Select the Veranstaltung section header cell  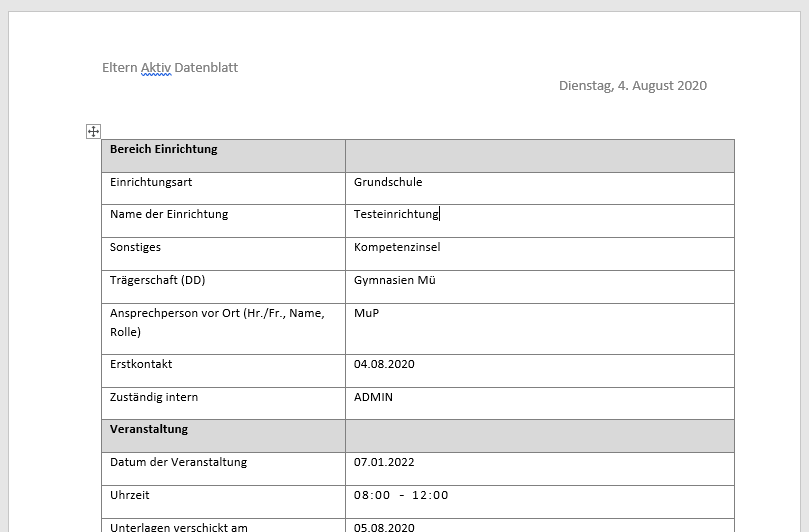(223, 436)
